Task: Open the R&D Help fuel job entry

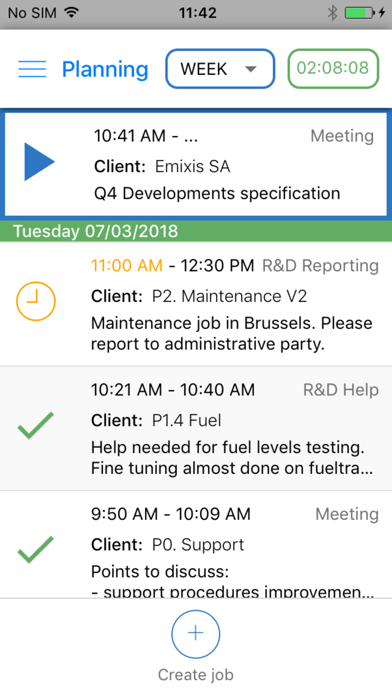Action: coord(196,429)
